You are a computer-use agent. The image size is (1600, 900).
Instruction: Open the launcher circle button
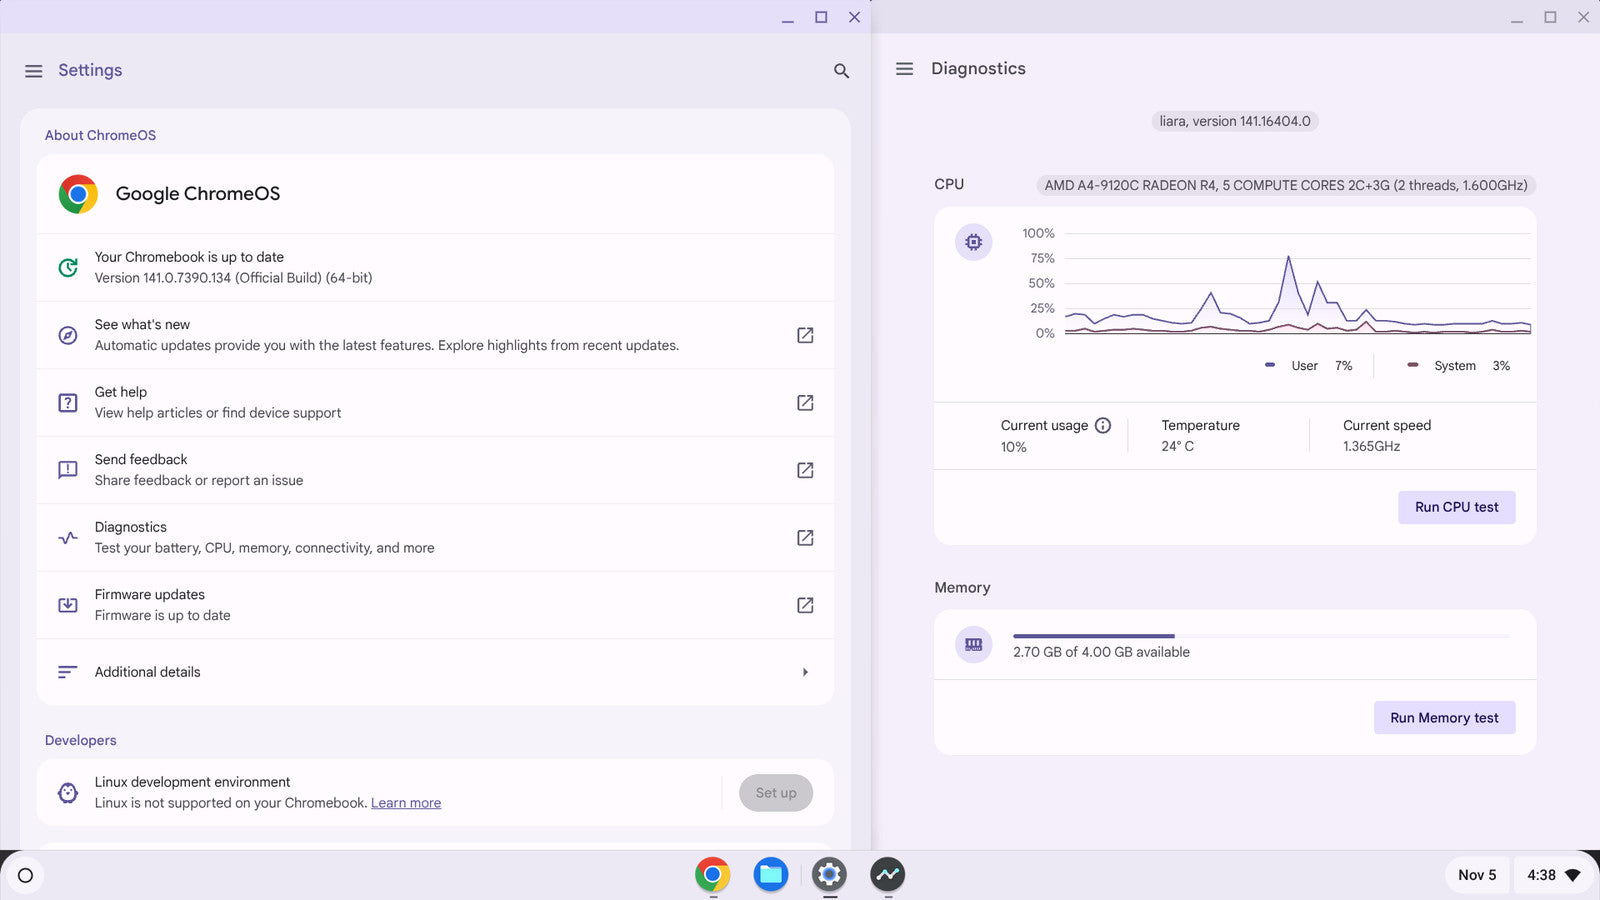pyautogui.click(x=26, y=875)
